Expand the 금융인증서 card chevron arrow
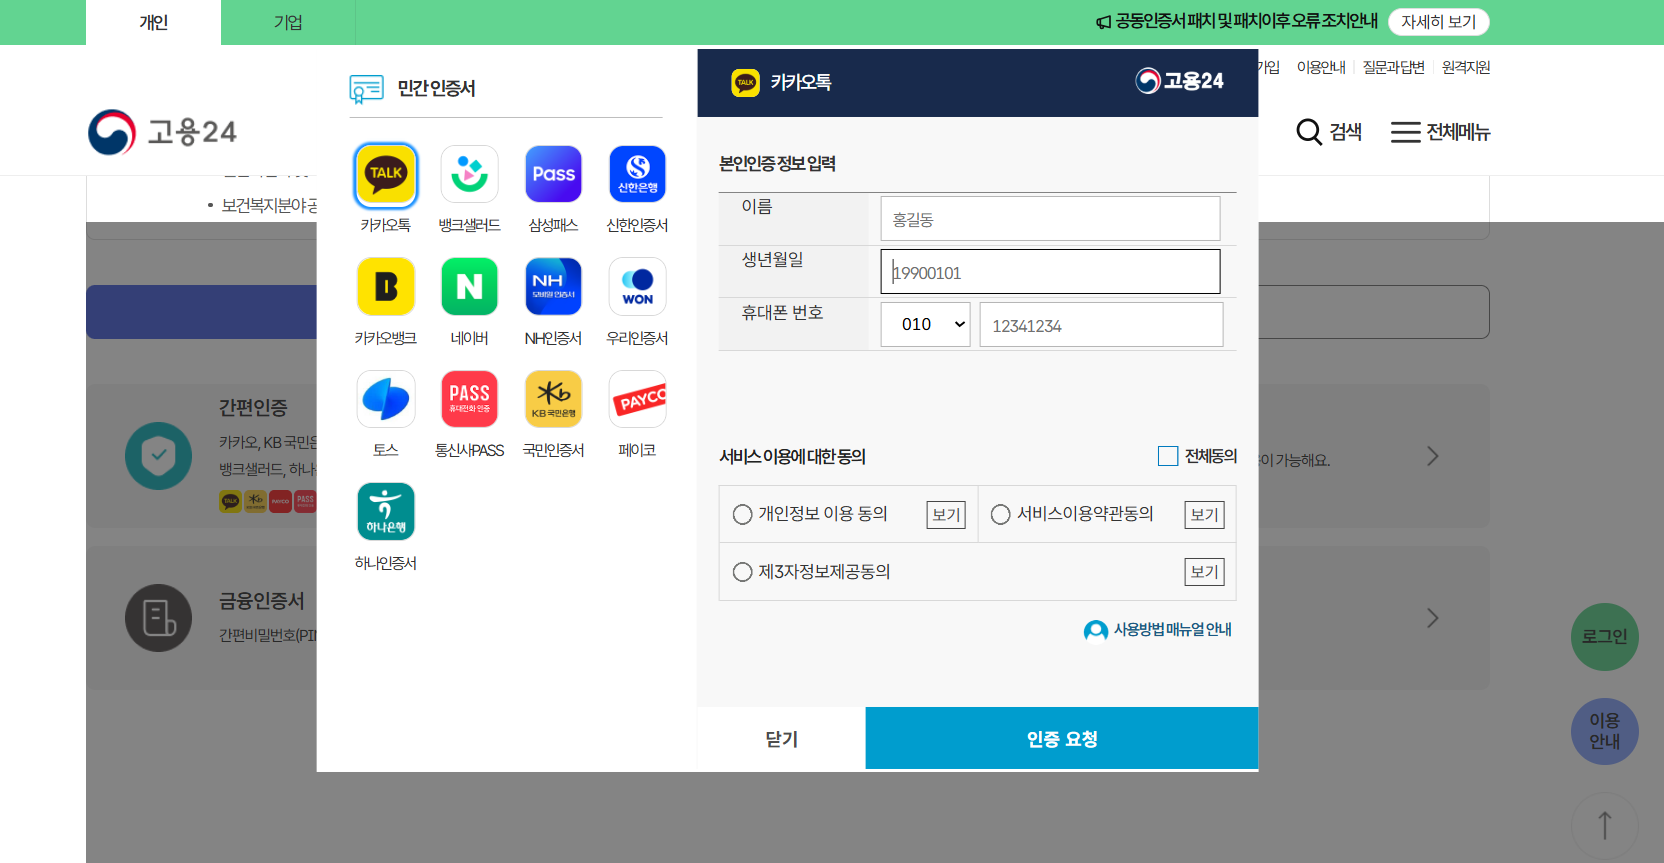This screenshot has height=863, width=1664. [1432, 618]
